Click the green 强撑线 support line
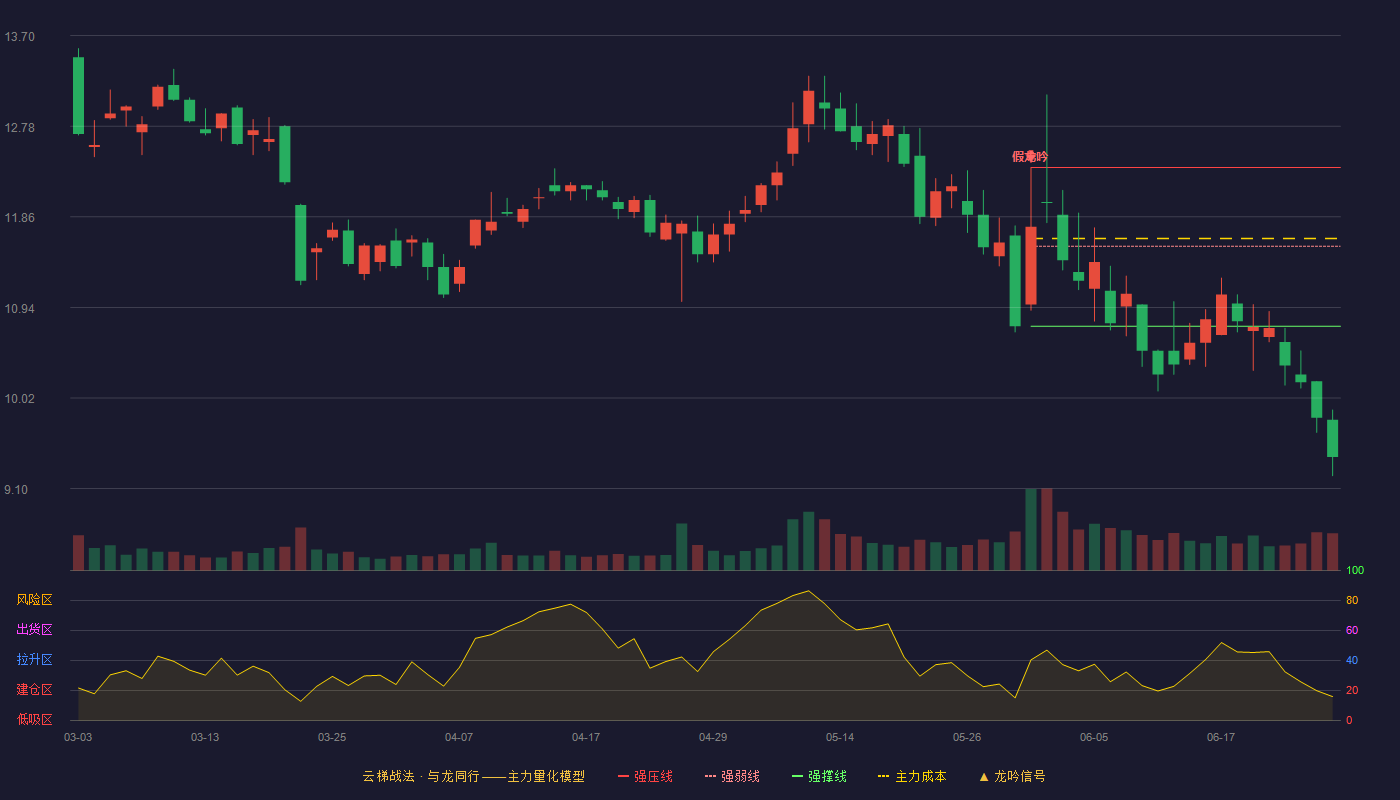Viewport: 1400px width, 800px height. pyautogui.click(x=1185, y=326)
